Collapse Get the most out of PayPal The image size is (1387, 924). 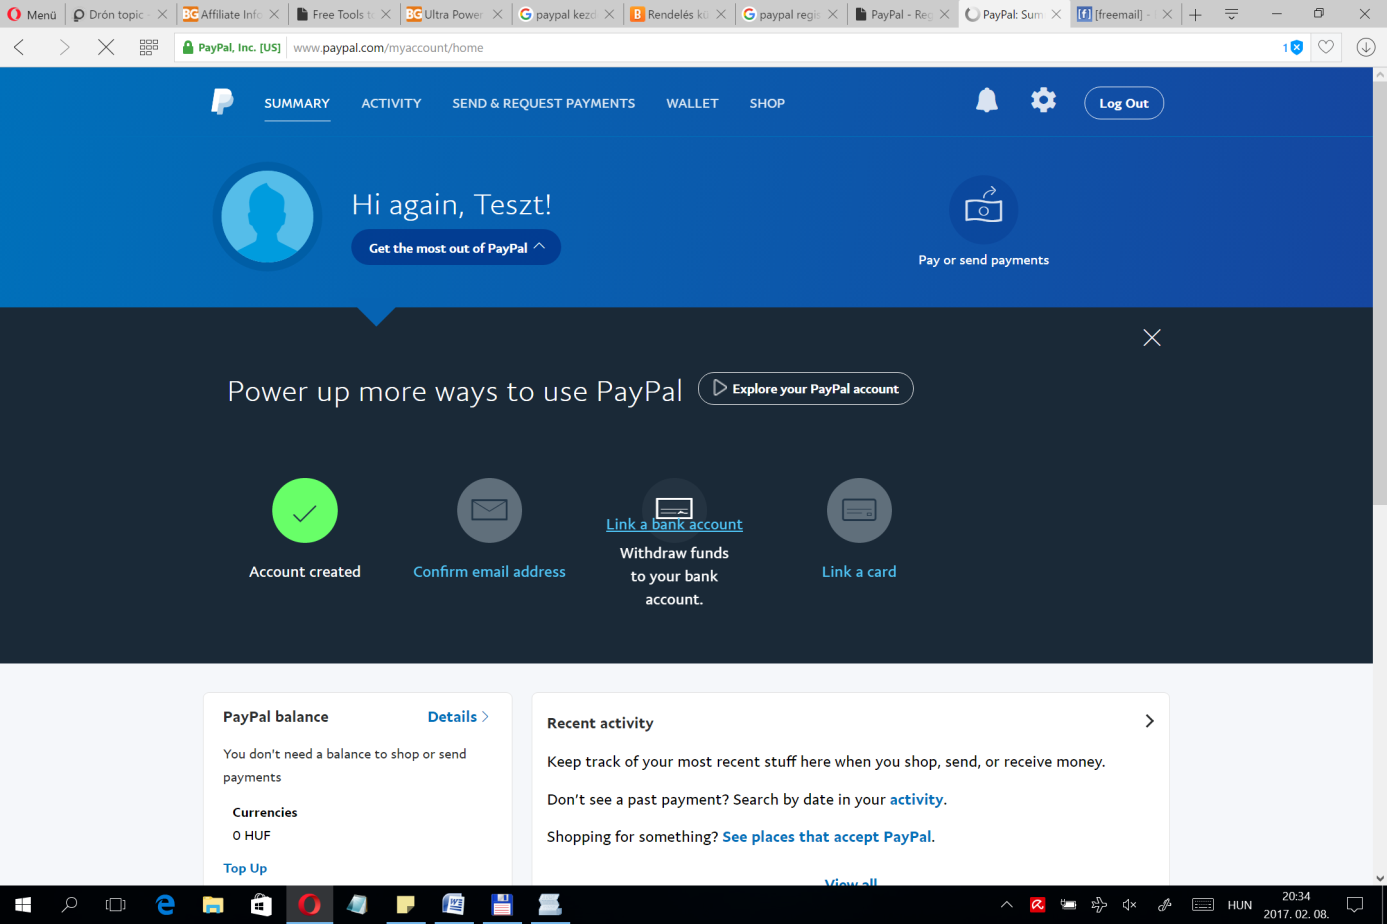coord(456,247)
